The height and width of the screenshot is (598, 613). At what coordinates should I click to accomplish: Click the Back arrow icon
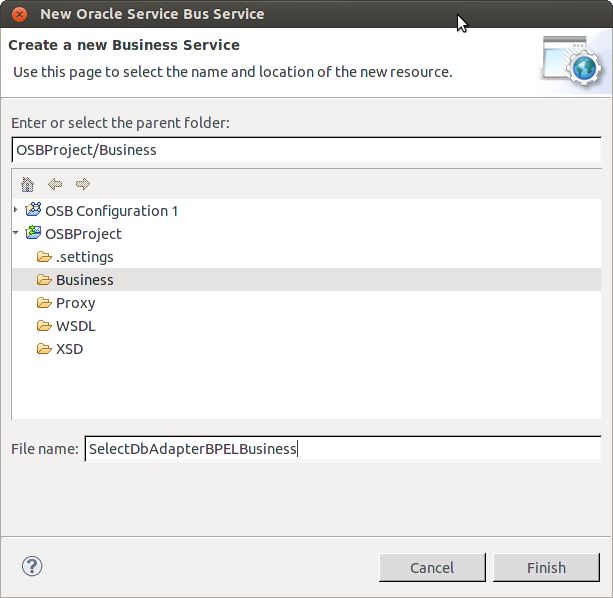pyautogui.click(x=55, y=184)
